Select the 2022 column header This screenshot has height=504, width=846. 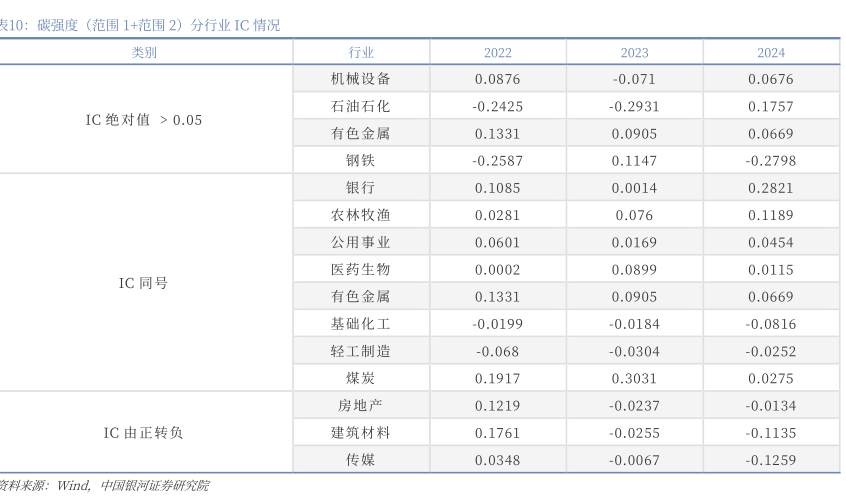[x=497, y=52]
